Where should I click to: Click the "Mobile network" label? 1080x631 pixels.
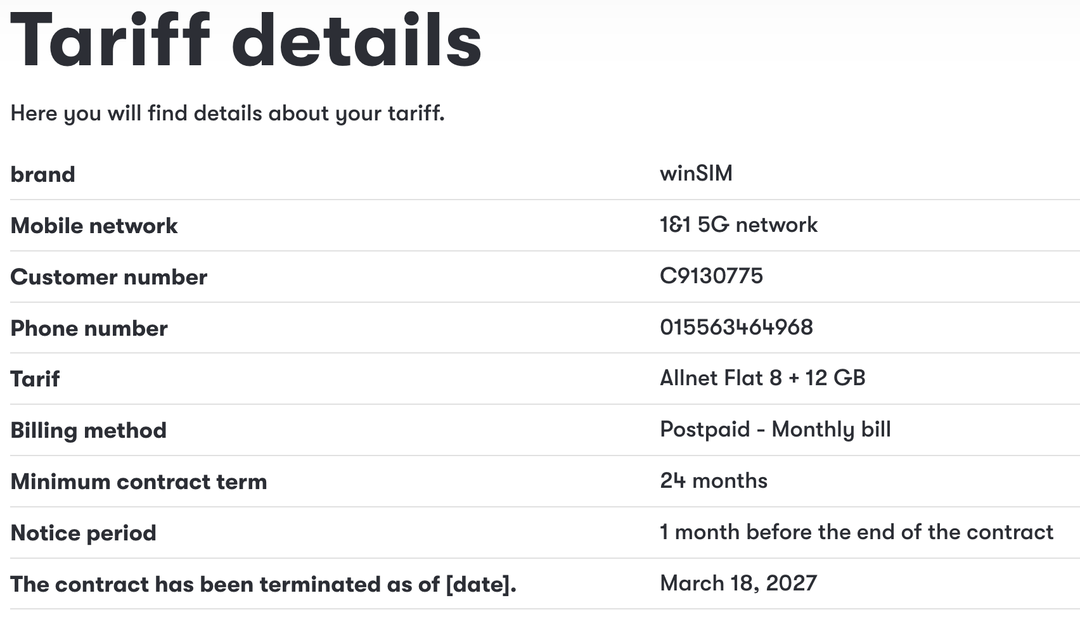94,226
